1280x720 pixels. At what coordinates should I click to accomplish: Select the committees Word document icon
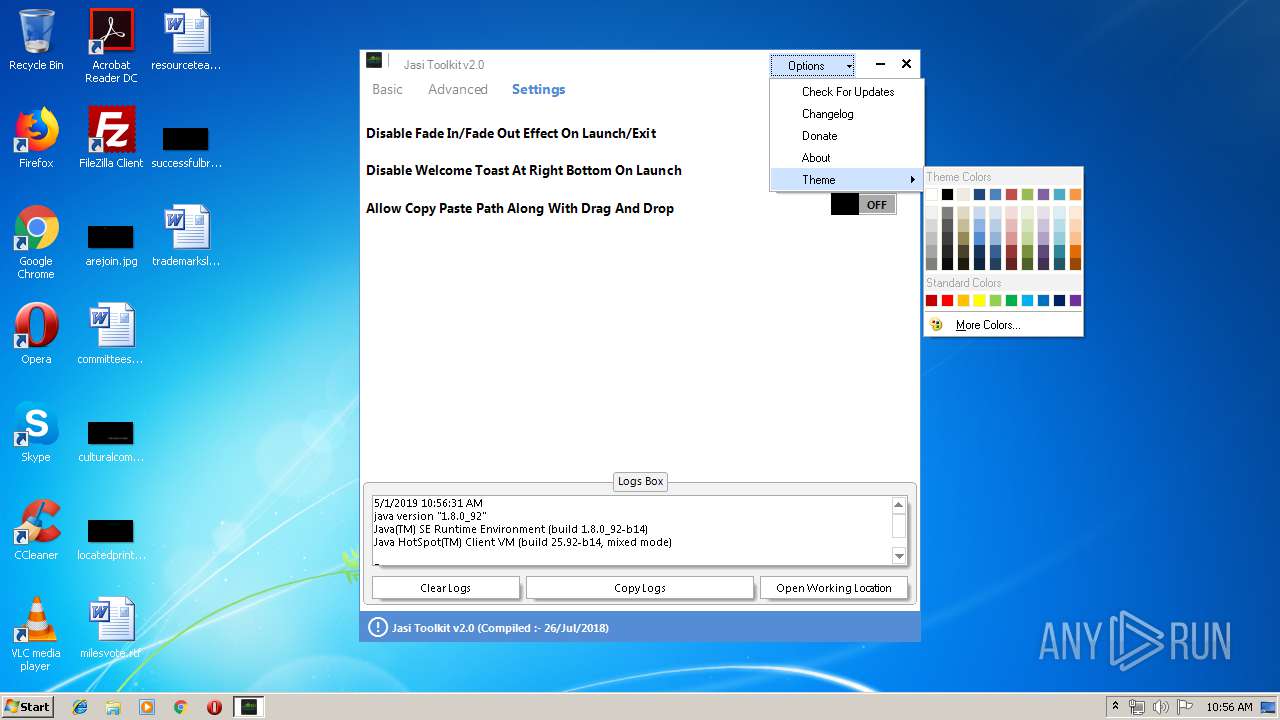point(111,334)
